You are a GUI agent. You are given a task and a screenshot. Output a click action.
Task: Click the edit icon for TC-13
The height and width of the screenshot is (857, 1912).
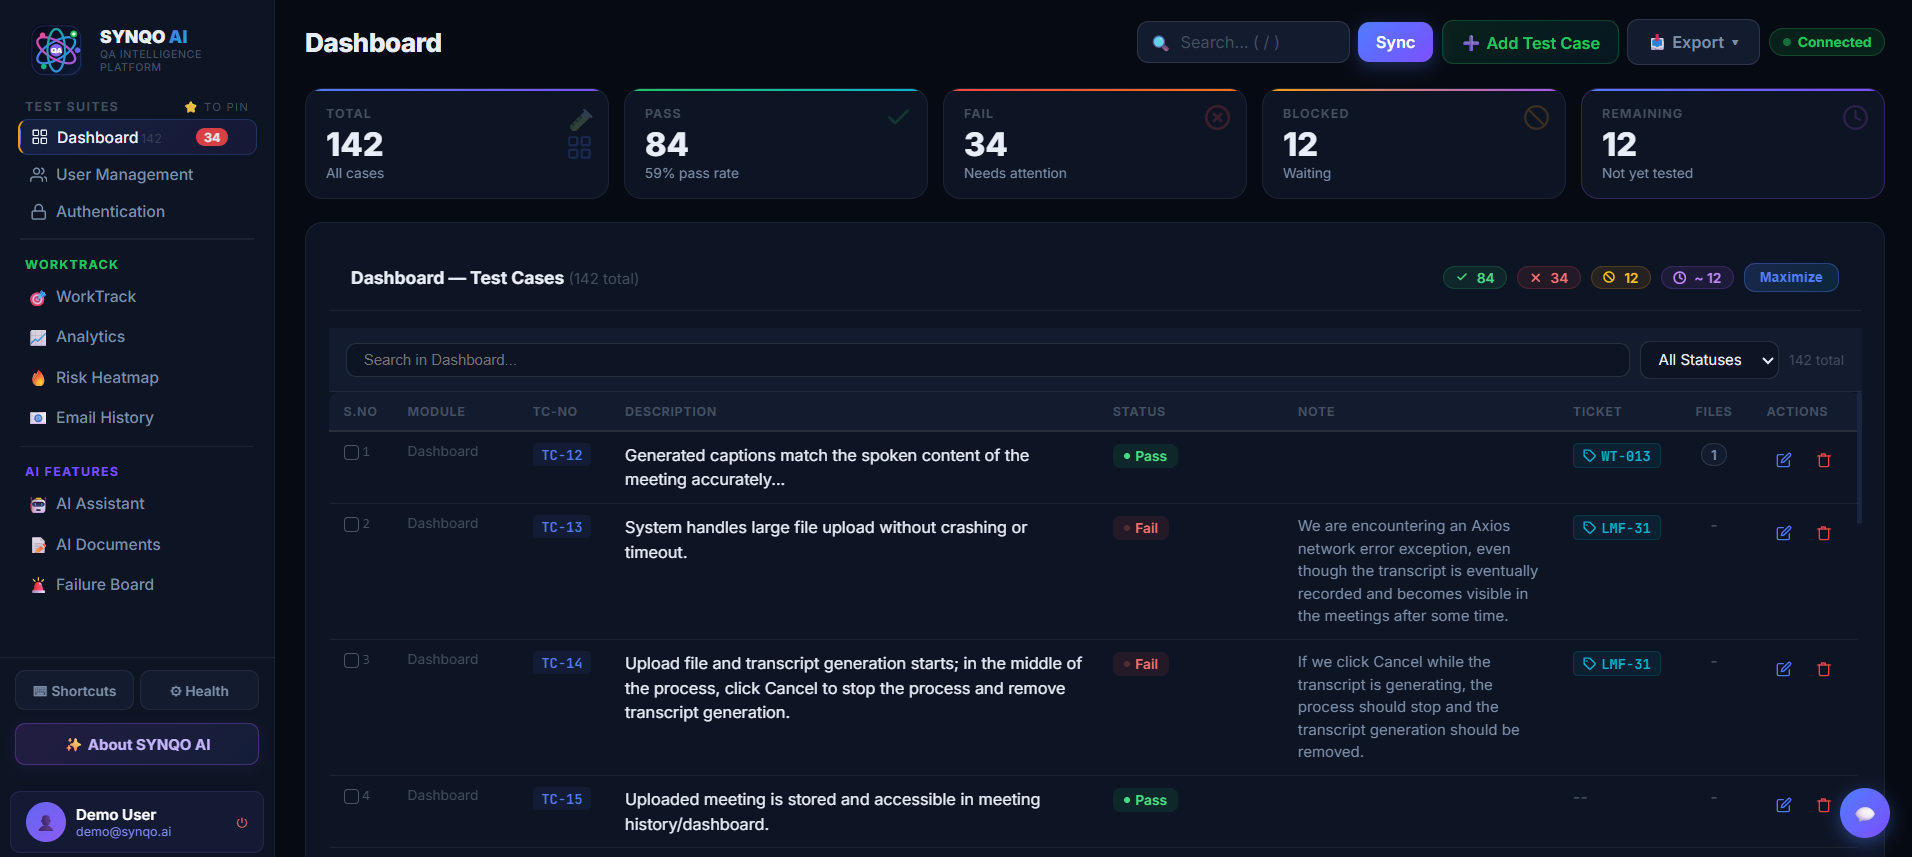tap(1783, 533)
